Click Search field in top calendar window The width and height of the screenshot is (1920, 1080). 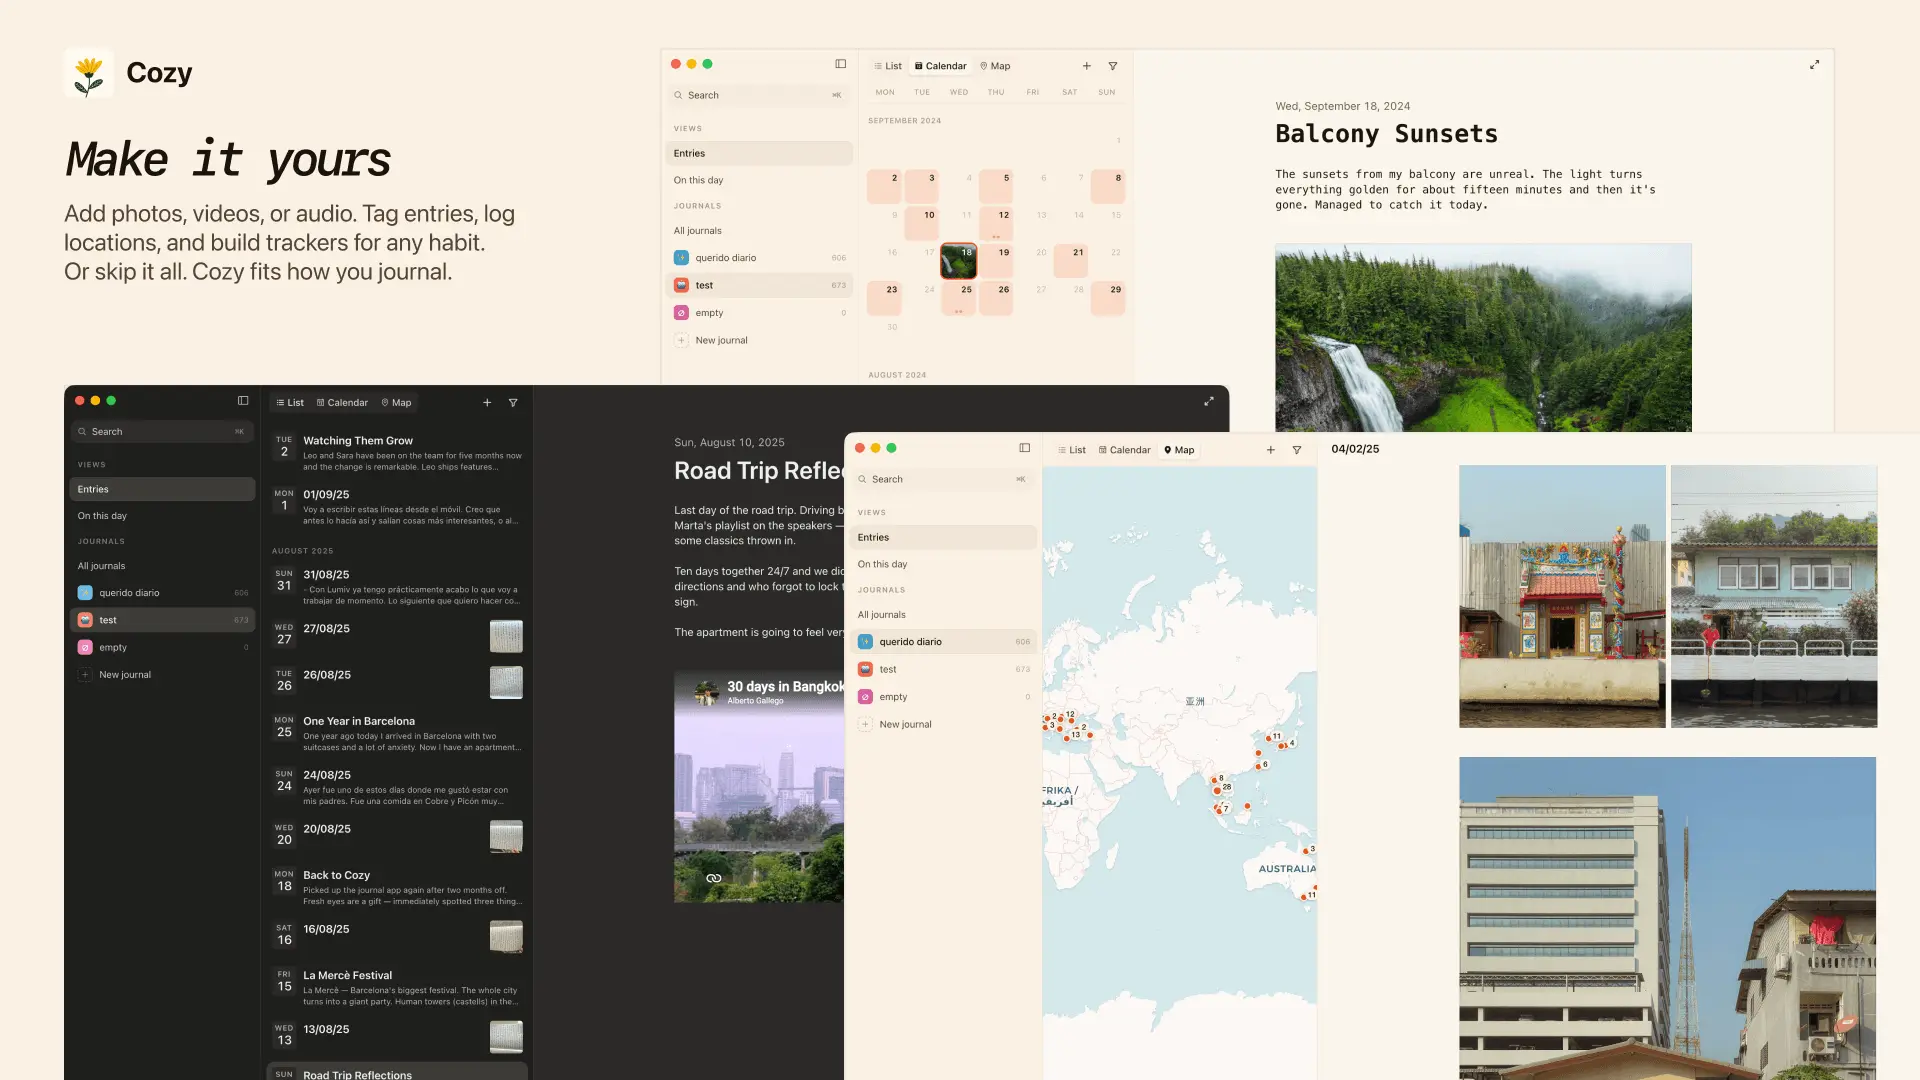[x=758, y=95]
